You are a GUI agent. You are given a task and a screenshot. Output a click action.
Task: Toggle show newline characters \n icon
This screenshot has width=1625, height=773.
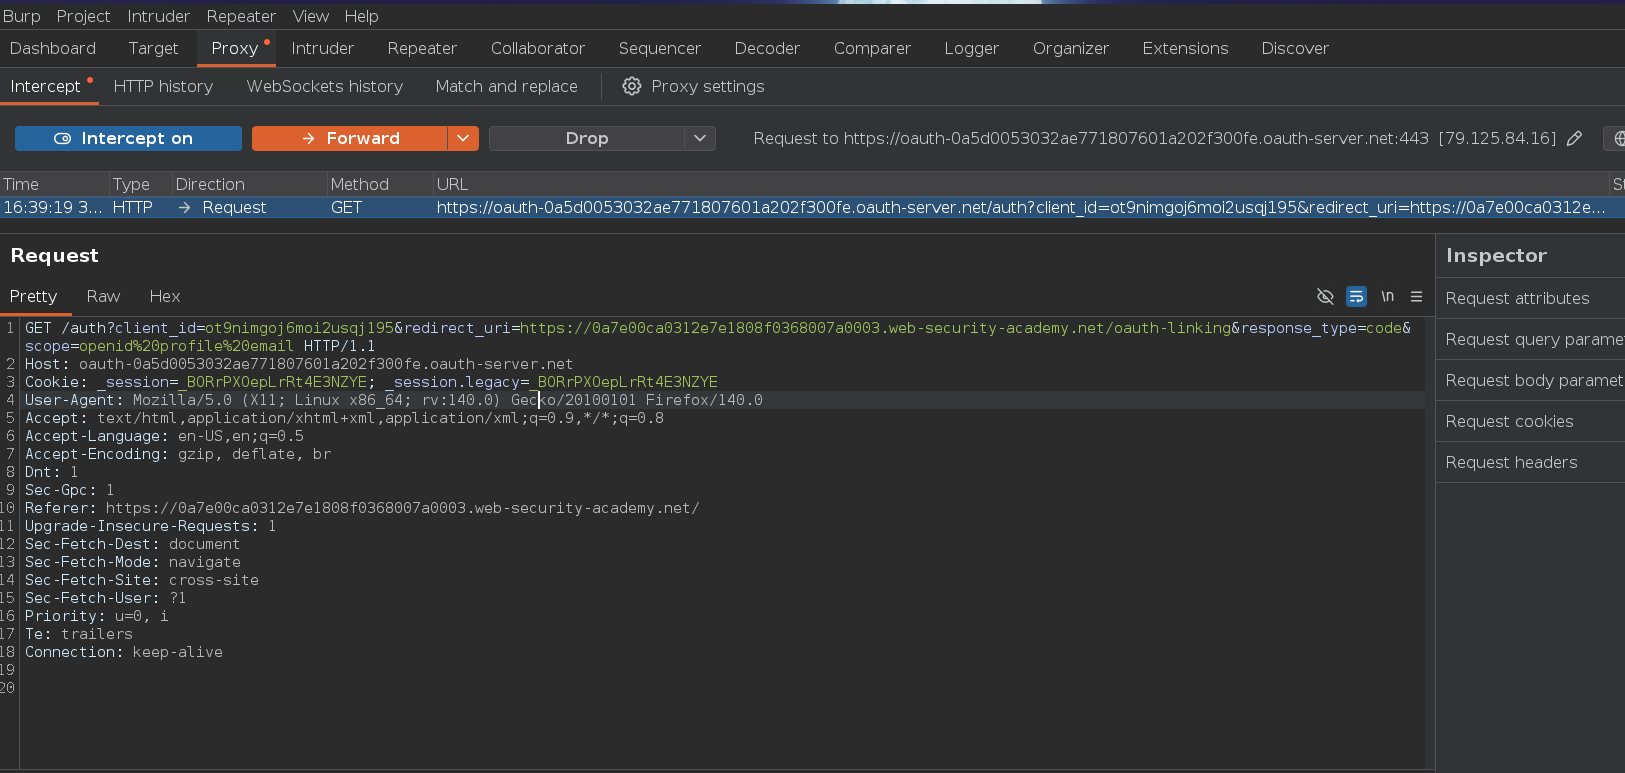1387,296
